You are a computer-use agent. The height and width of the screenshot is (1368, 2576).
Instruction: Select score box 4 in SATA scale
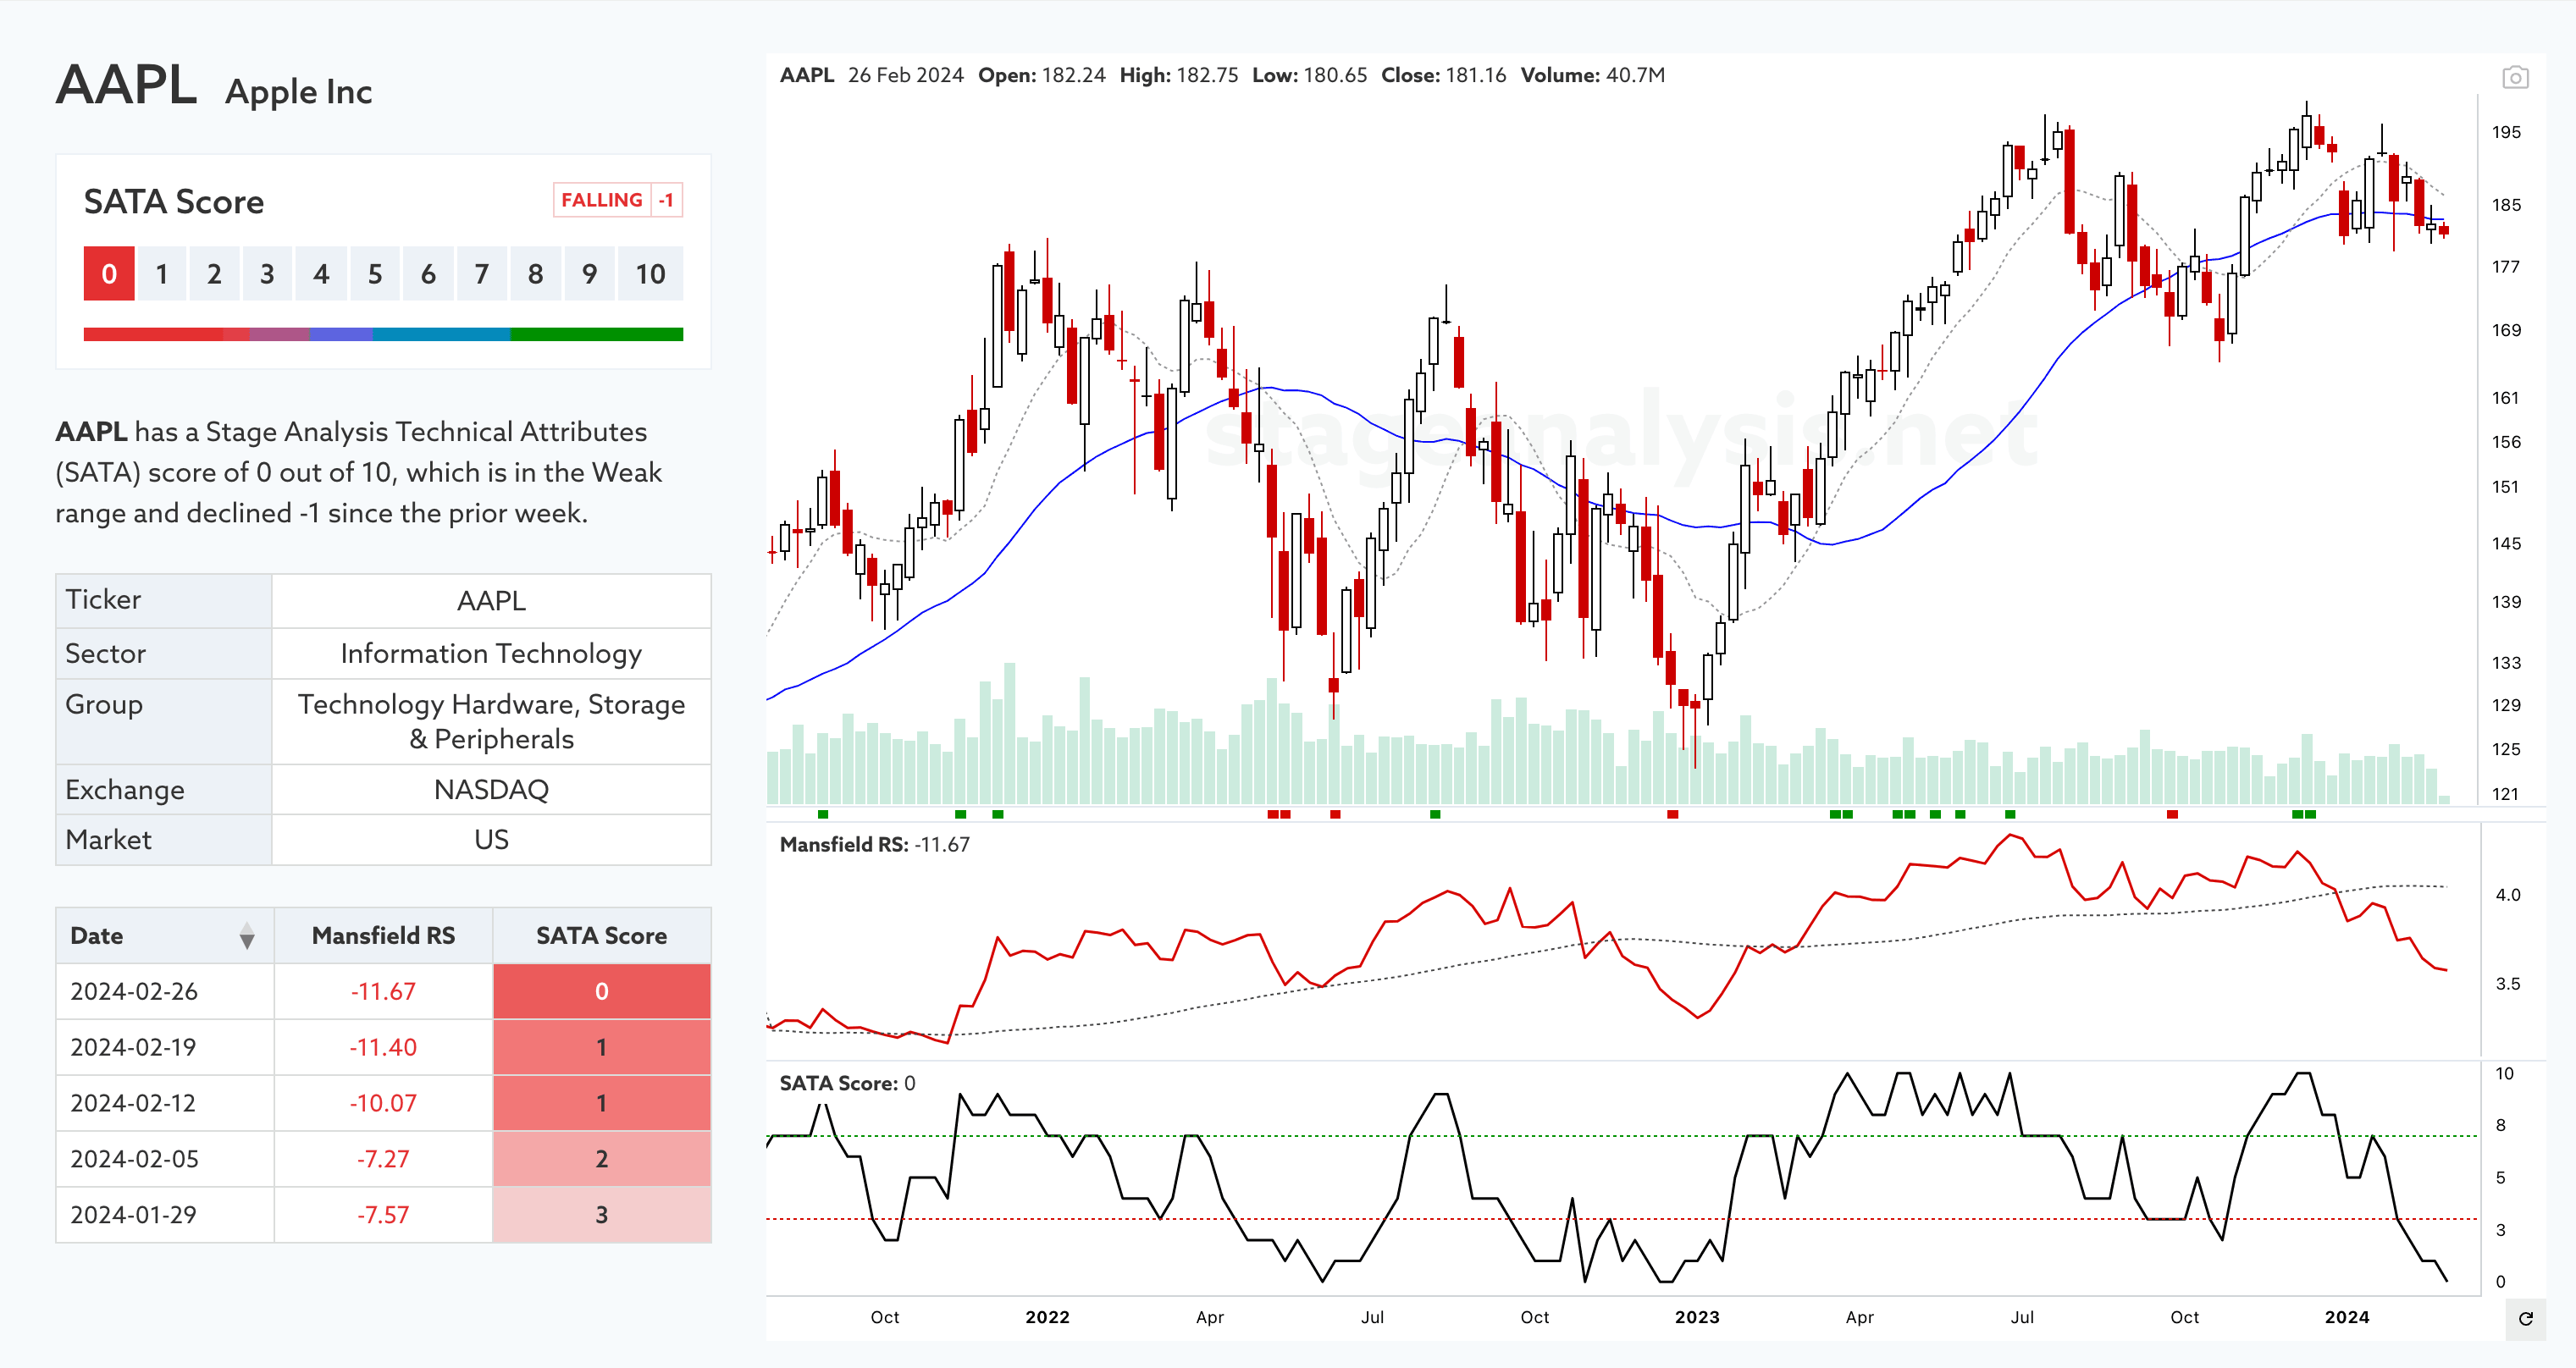(321, 274)
